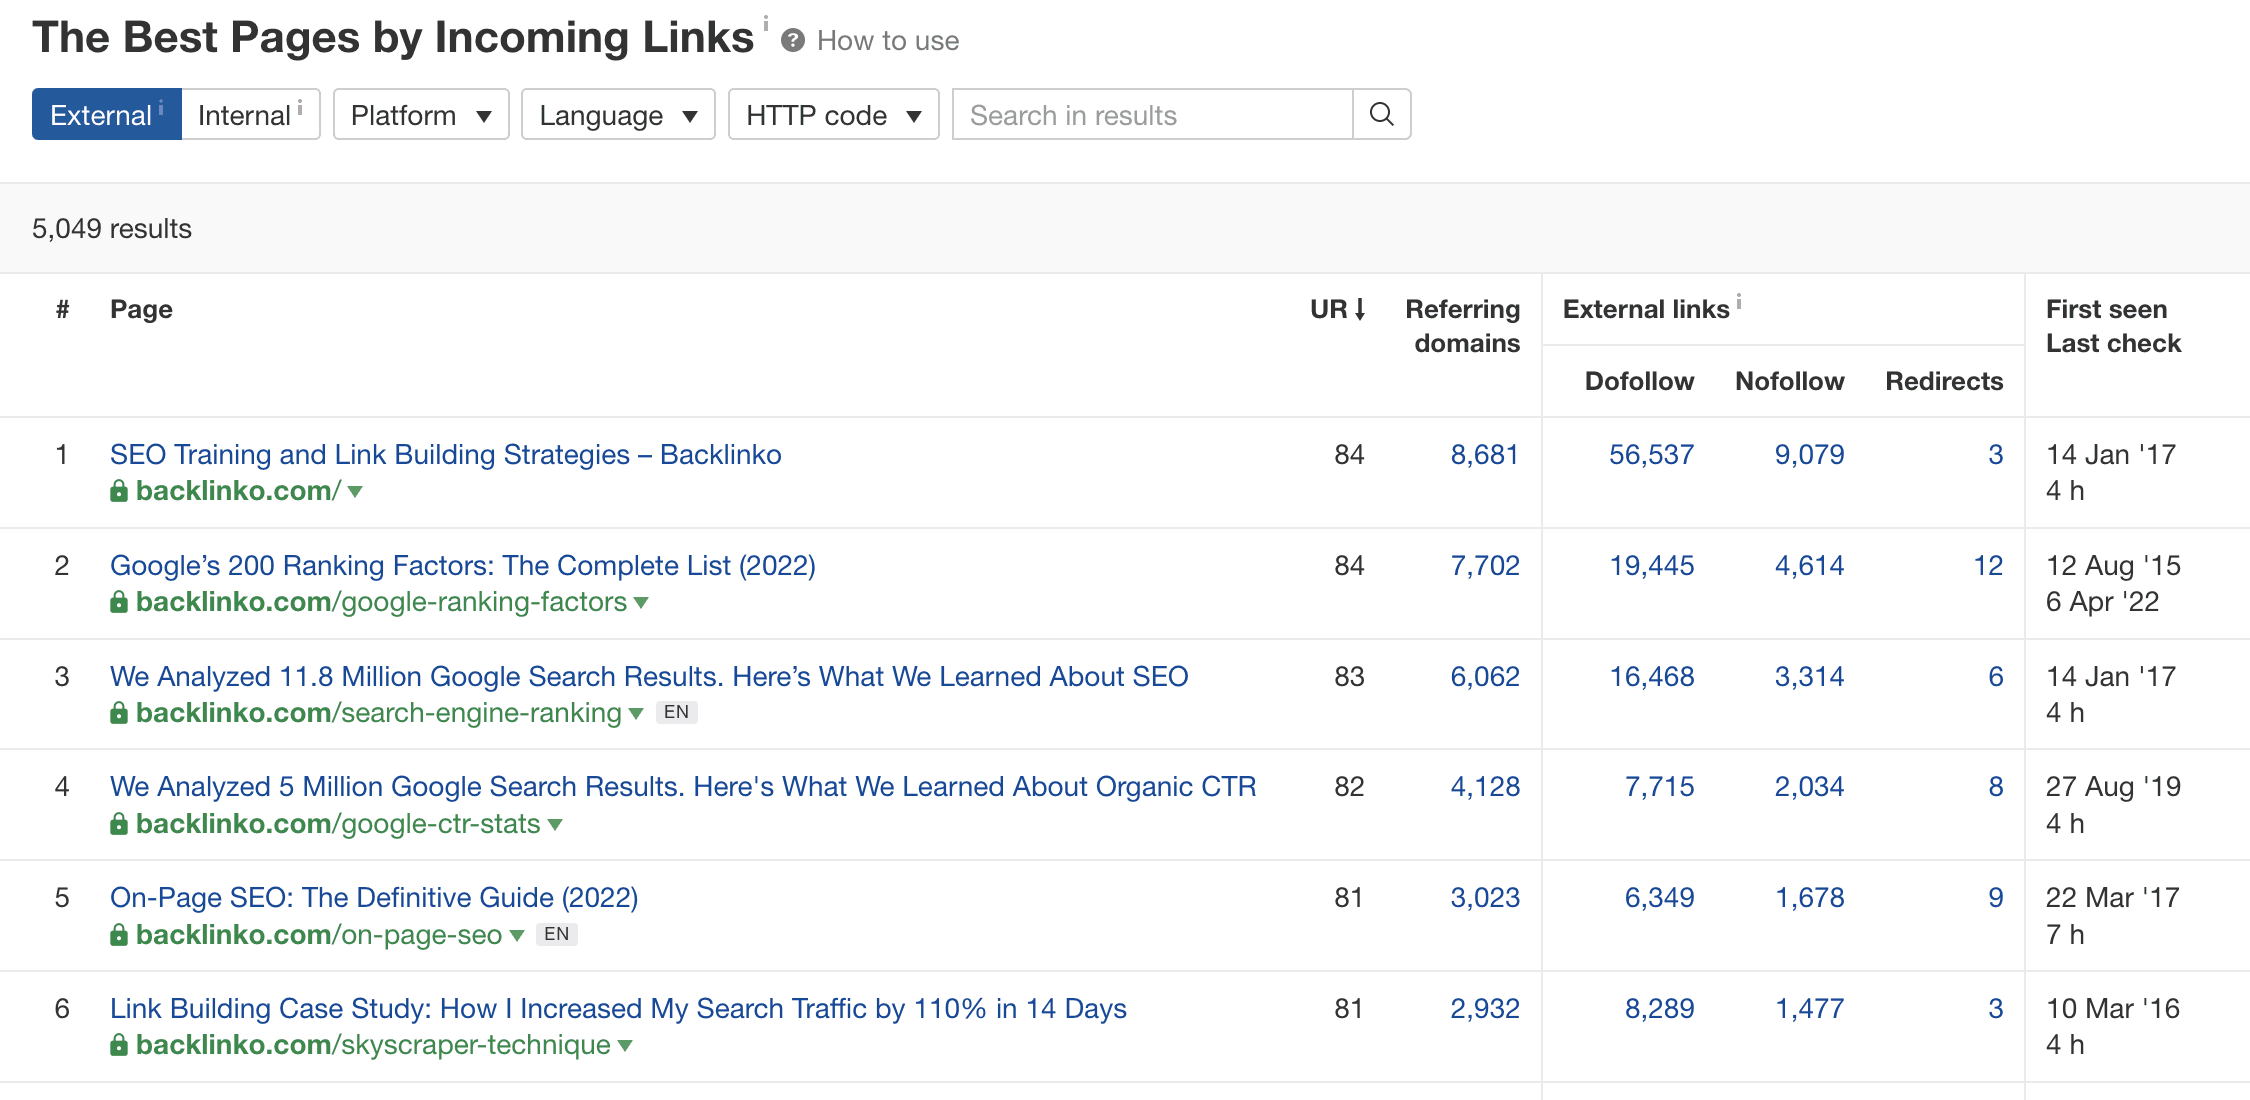Expand the google-ranking-factors URL dropdown arrow

pos(641,603)
